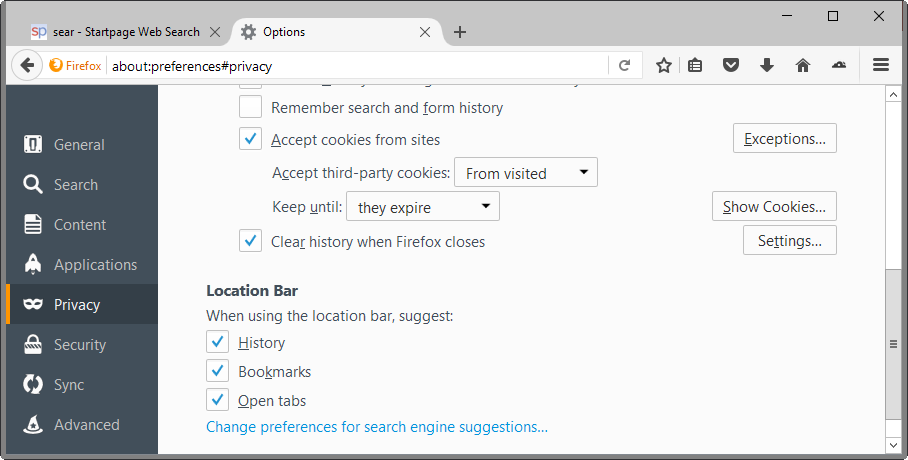Viewport: 908px width, 460px height.
Task: Click the Privacy mask sidebar icon
Action: [x=33, y=304]
